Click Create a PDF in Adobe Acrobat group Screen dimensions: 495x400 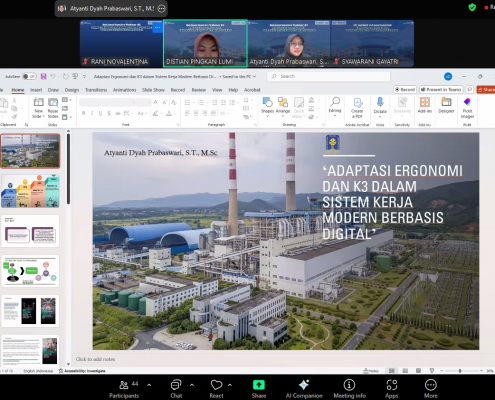(x=357, y=107)
